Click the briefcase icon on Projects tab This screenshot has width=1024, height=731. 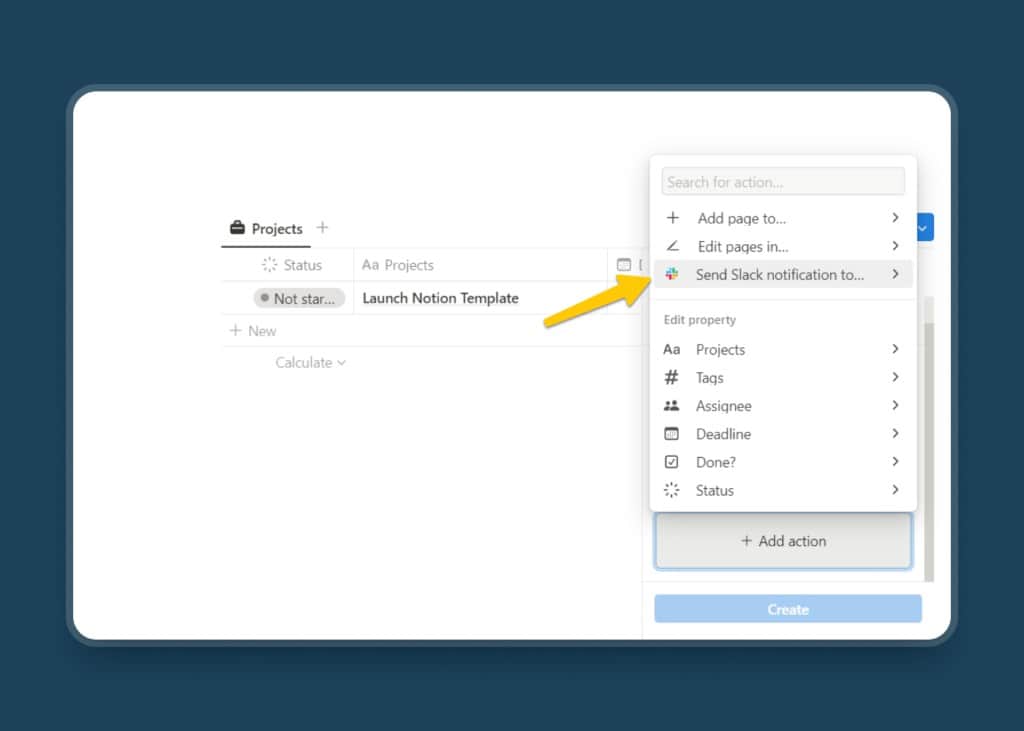tap(237, 228)
